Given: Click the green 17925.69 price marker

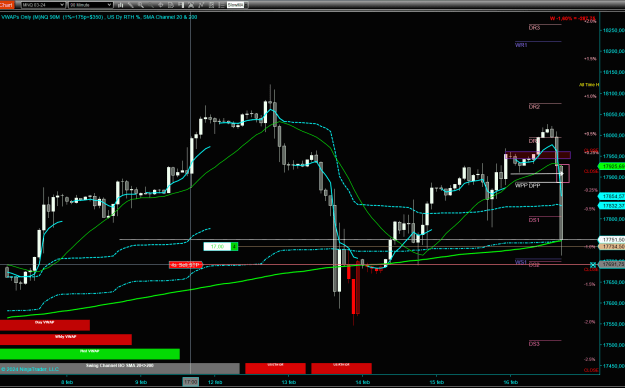Looking at the screenshot, I should (x=612, y=166).
